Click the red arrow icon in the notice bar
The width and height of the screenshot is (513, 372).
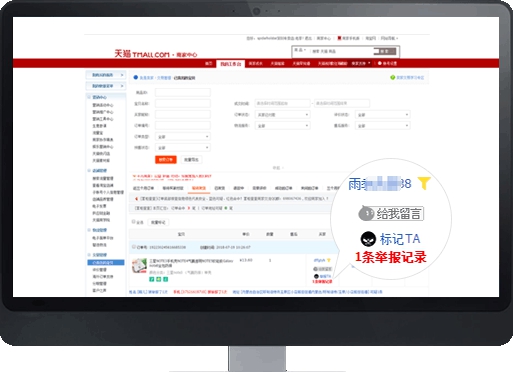click(136, 199)
